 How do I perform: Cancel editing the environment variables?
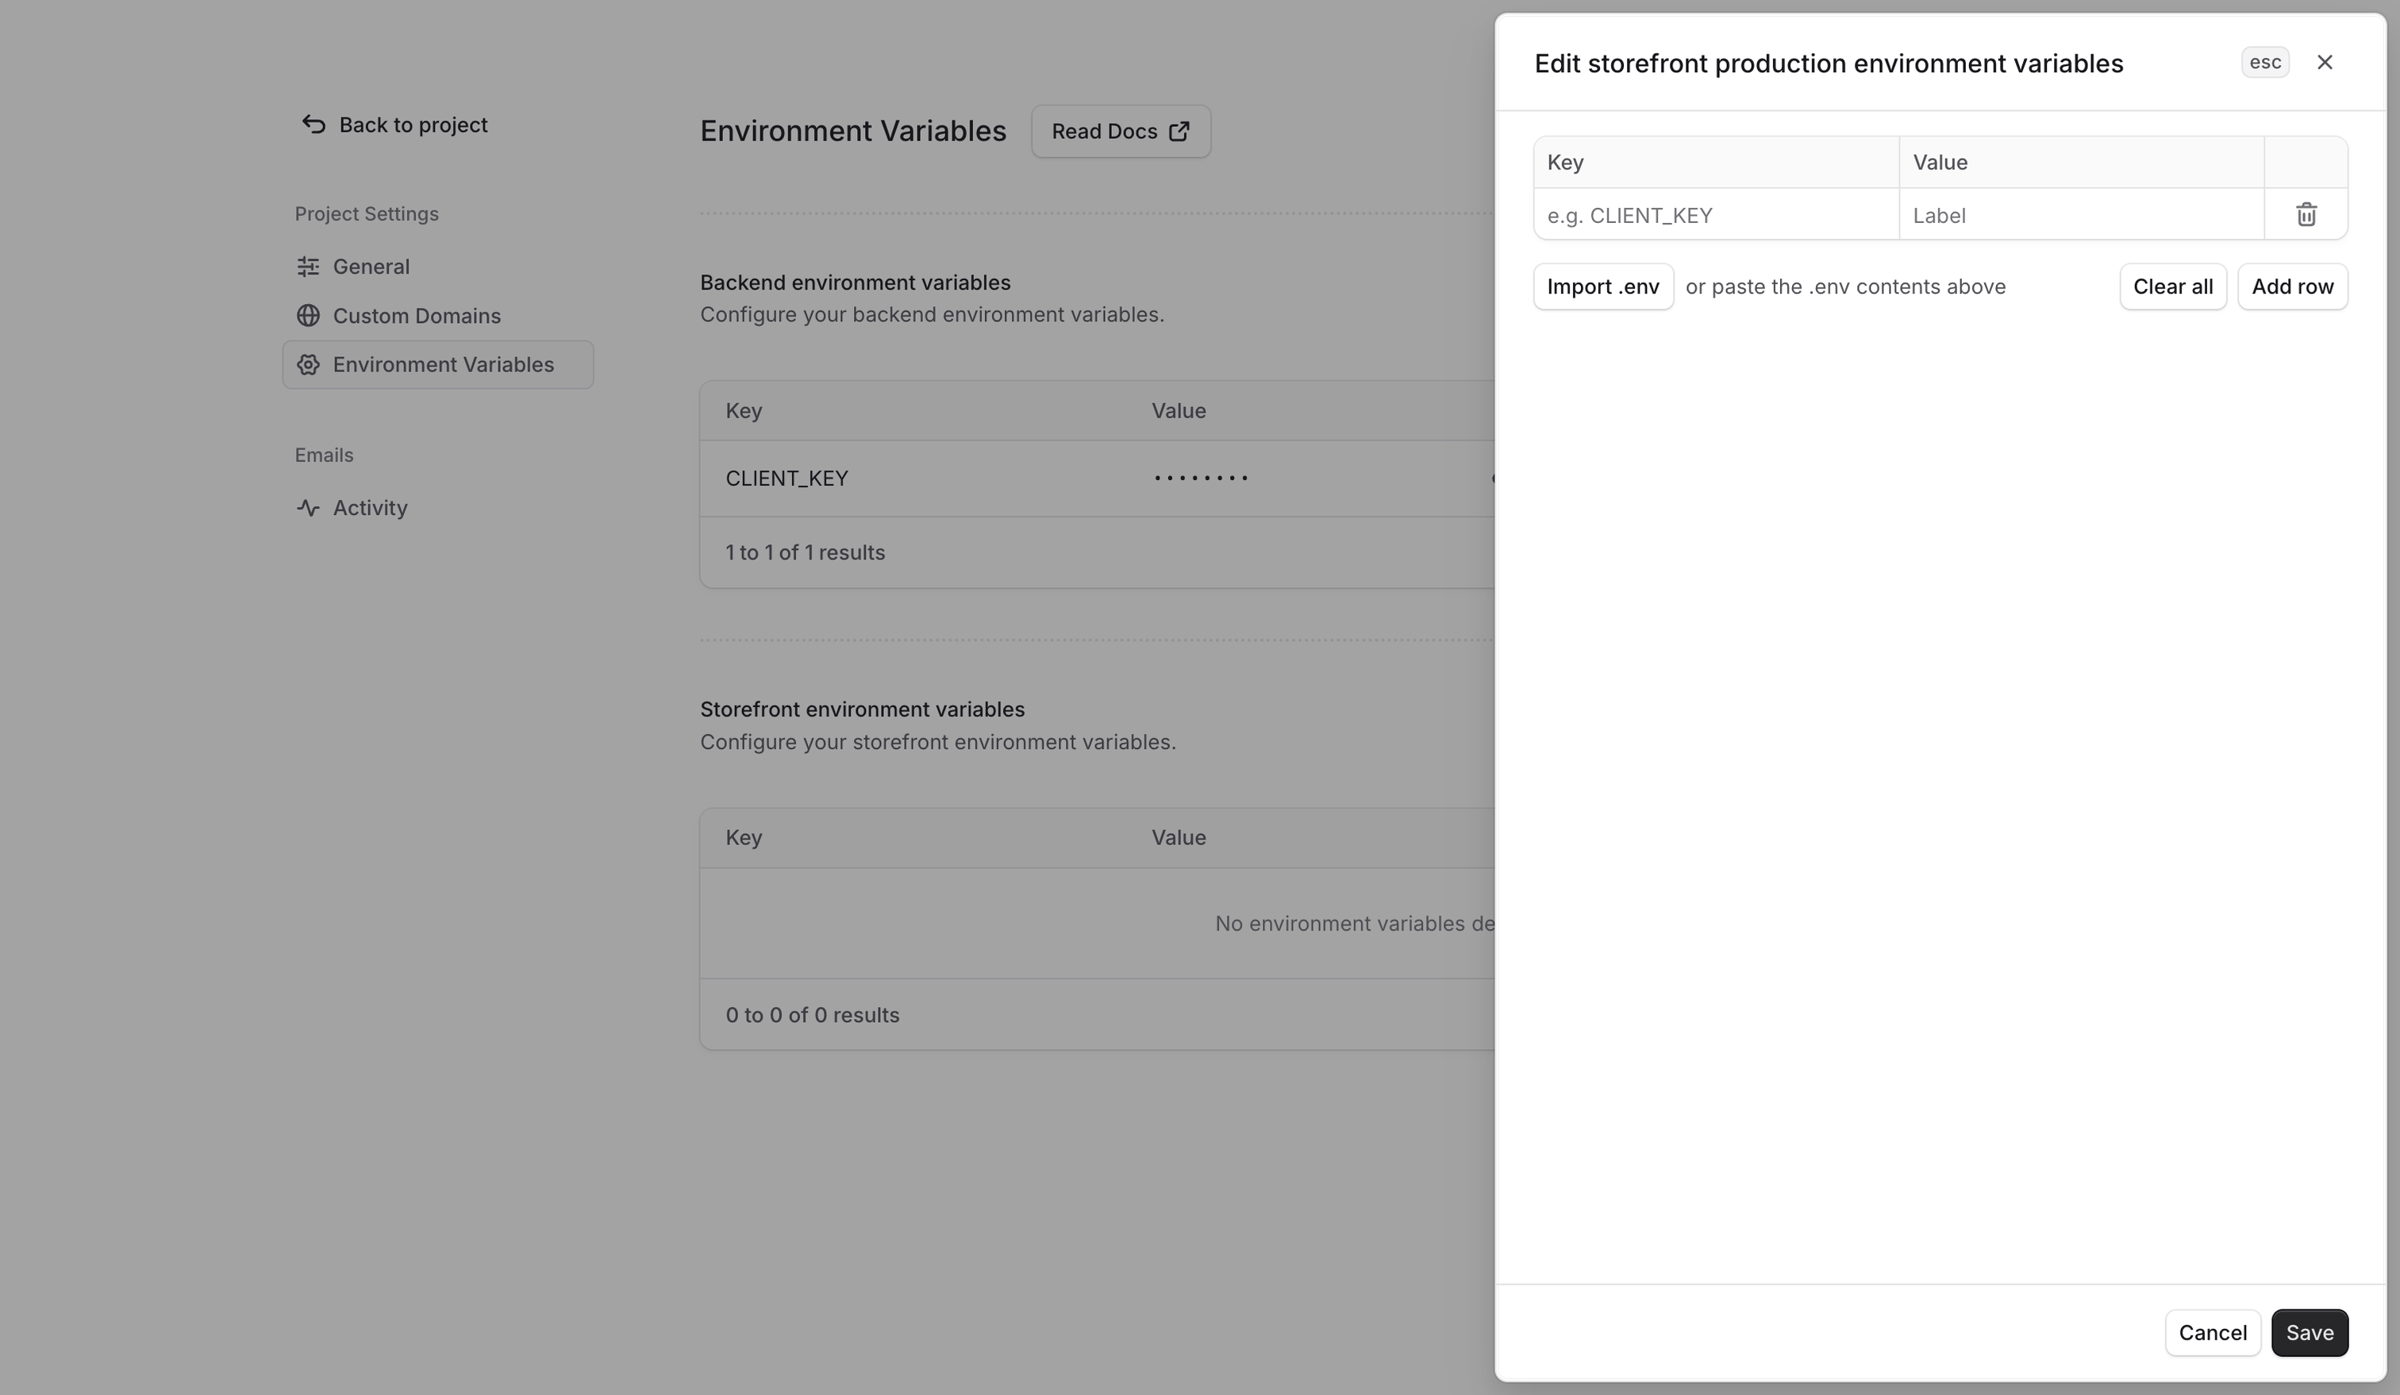(x=2213, y=1333)
